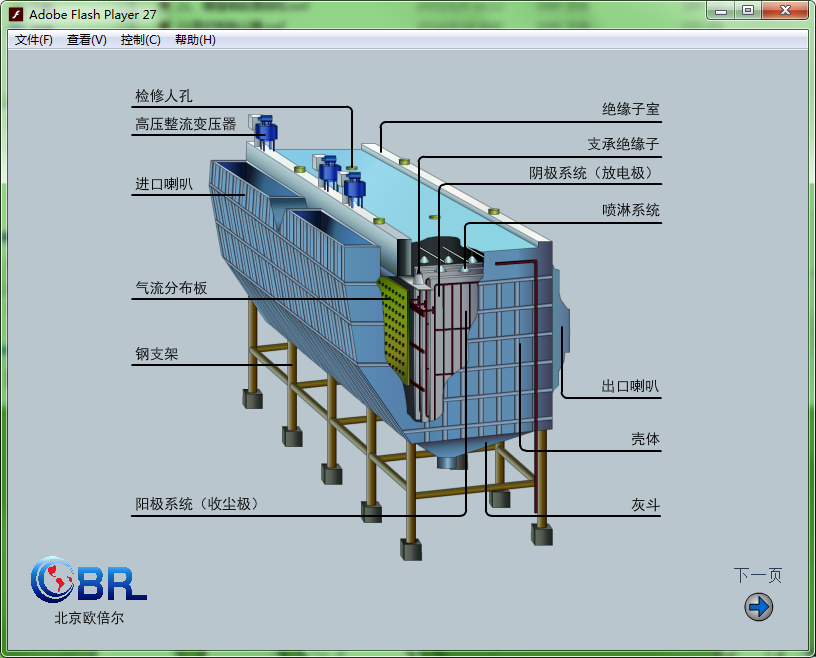Open the 帮助(H) menu

195,40
